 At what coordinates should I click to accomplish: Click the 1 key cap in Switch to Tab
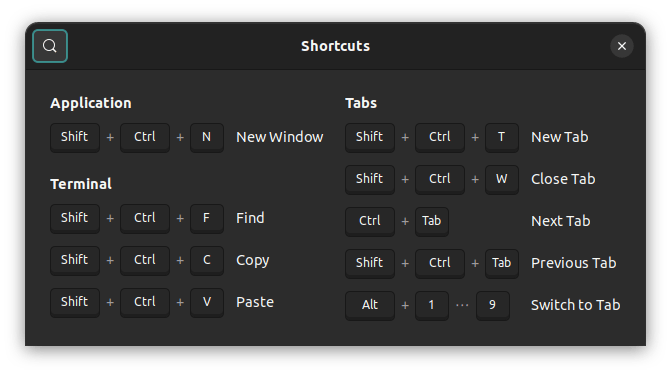[432, 305]
